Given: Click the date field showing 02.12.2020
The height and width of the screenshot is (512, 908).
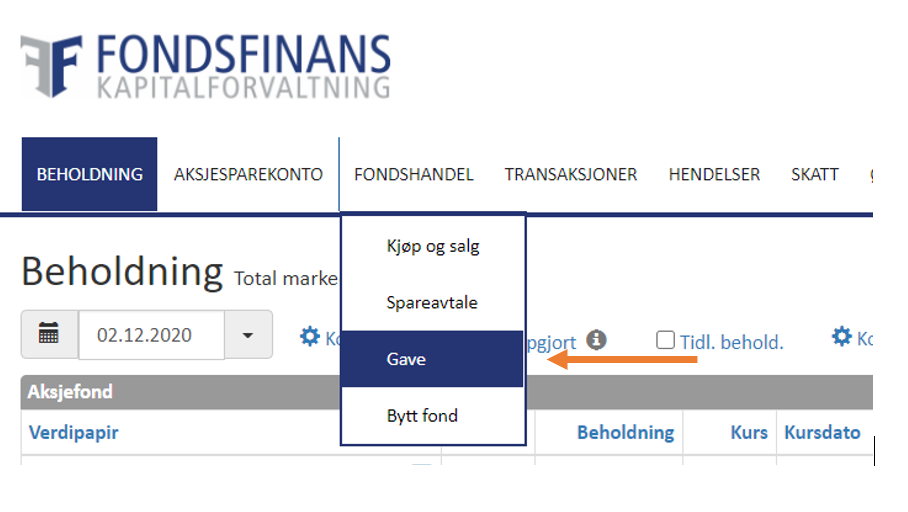Looking at the screenshot, I should (152, 335).
